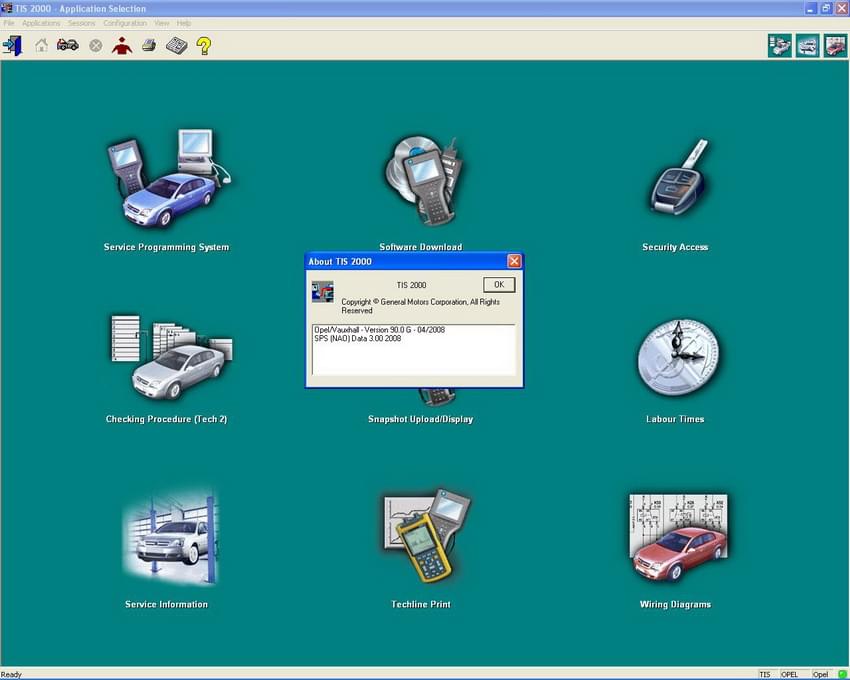
Task: Open Service Programming System application
Action: pyautogui.click(x=167, y=179)
